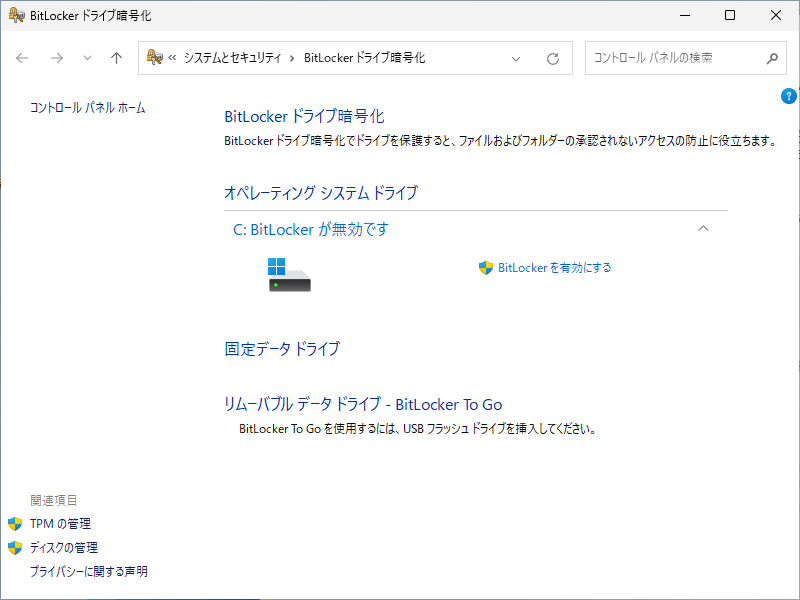
Task: Click the BitLocker icon in the address bar
Action: pos(154,57)
